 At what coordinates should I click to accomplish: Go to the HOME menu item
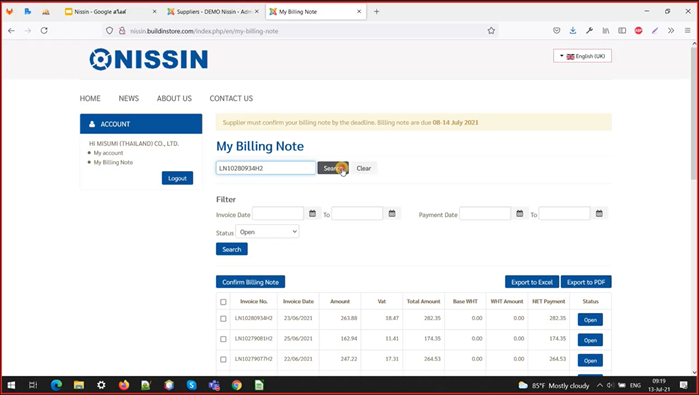(x=90, y=98)
